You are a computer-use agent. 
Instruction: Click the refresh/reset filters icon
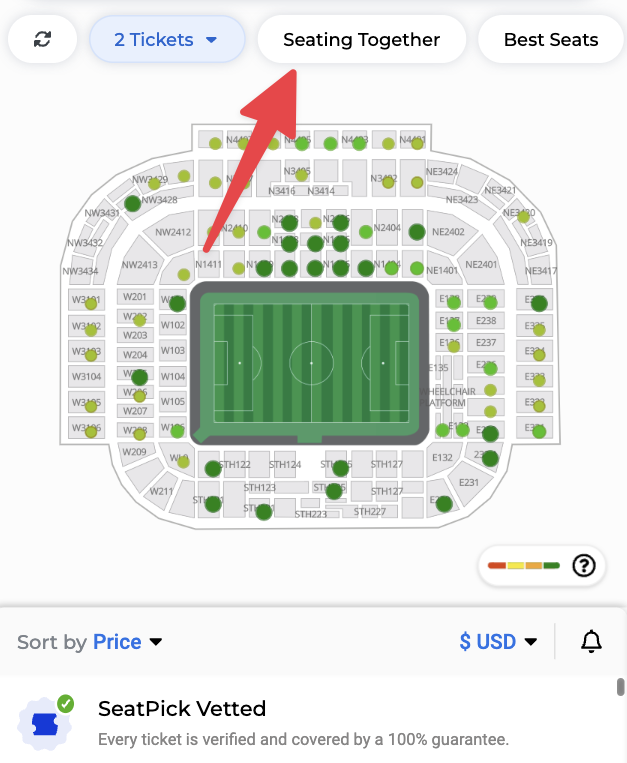42,39
